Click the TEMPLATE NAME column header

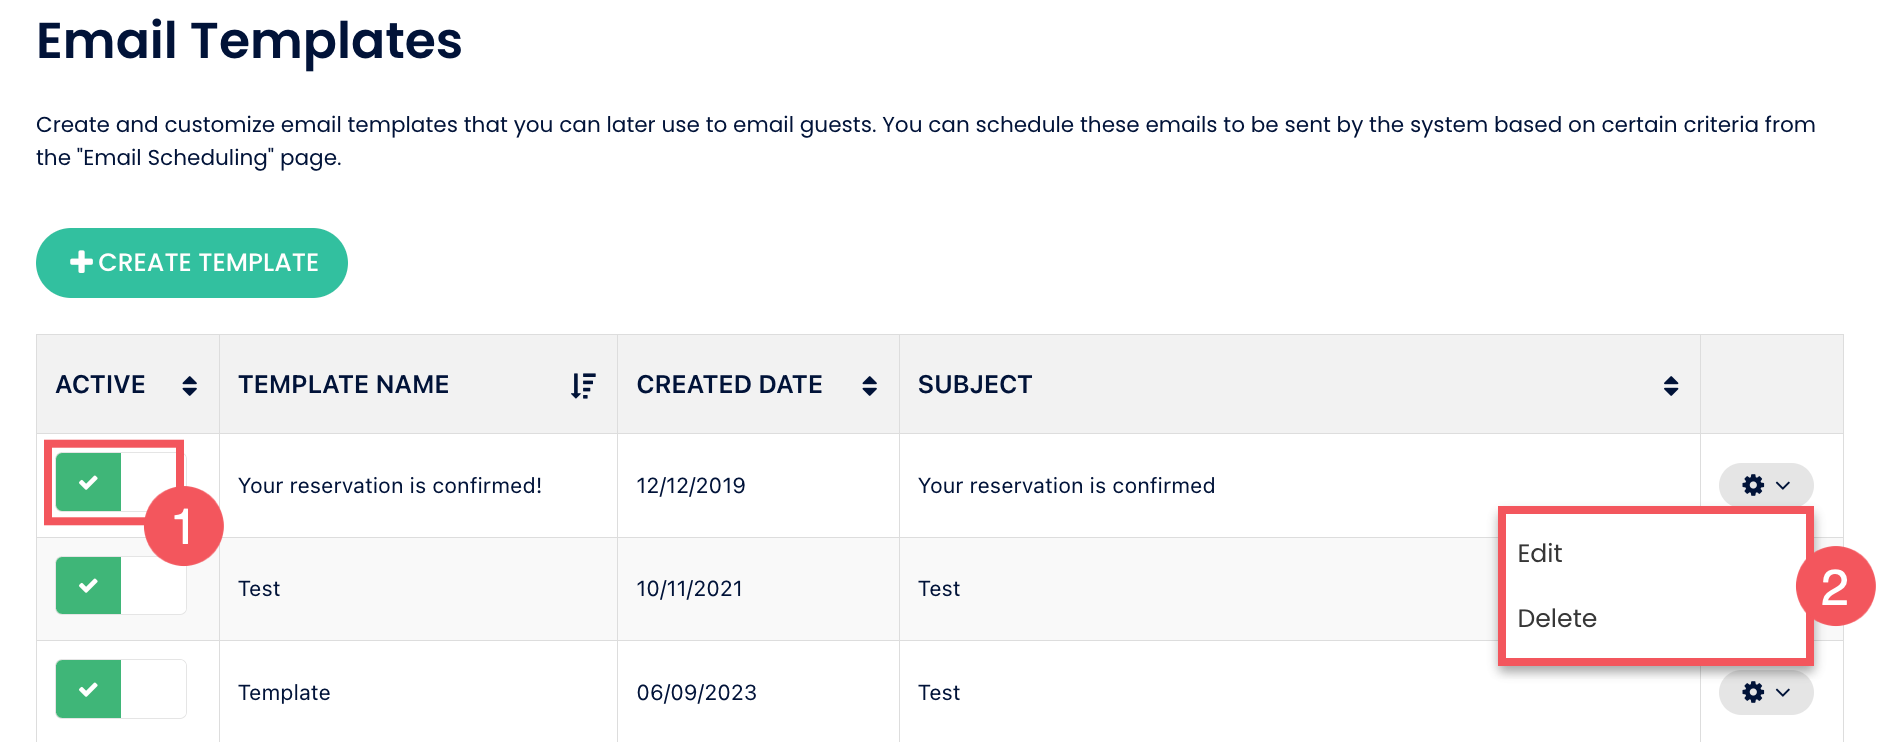343,385
